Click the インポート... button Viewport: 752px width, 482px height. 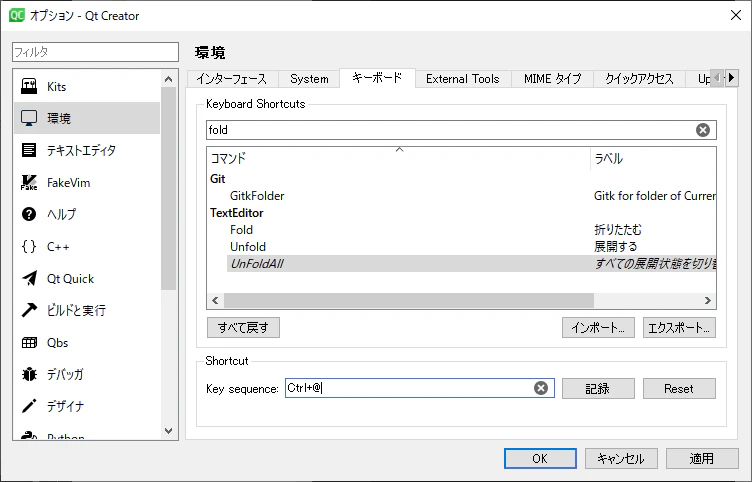[598, 328]
